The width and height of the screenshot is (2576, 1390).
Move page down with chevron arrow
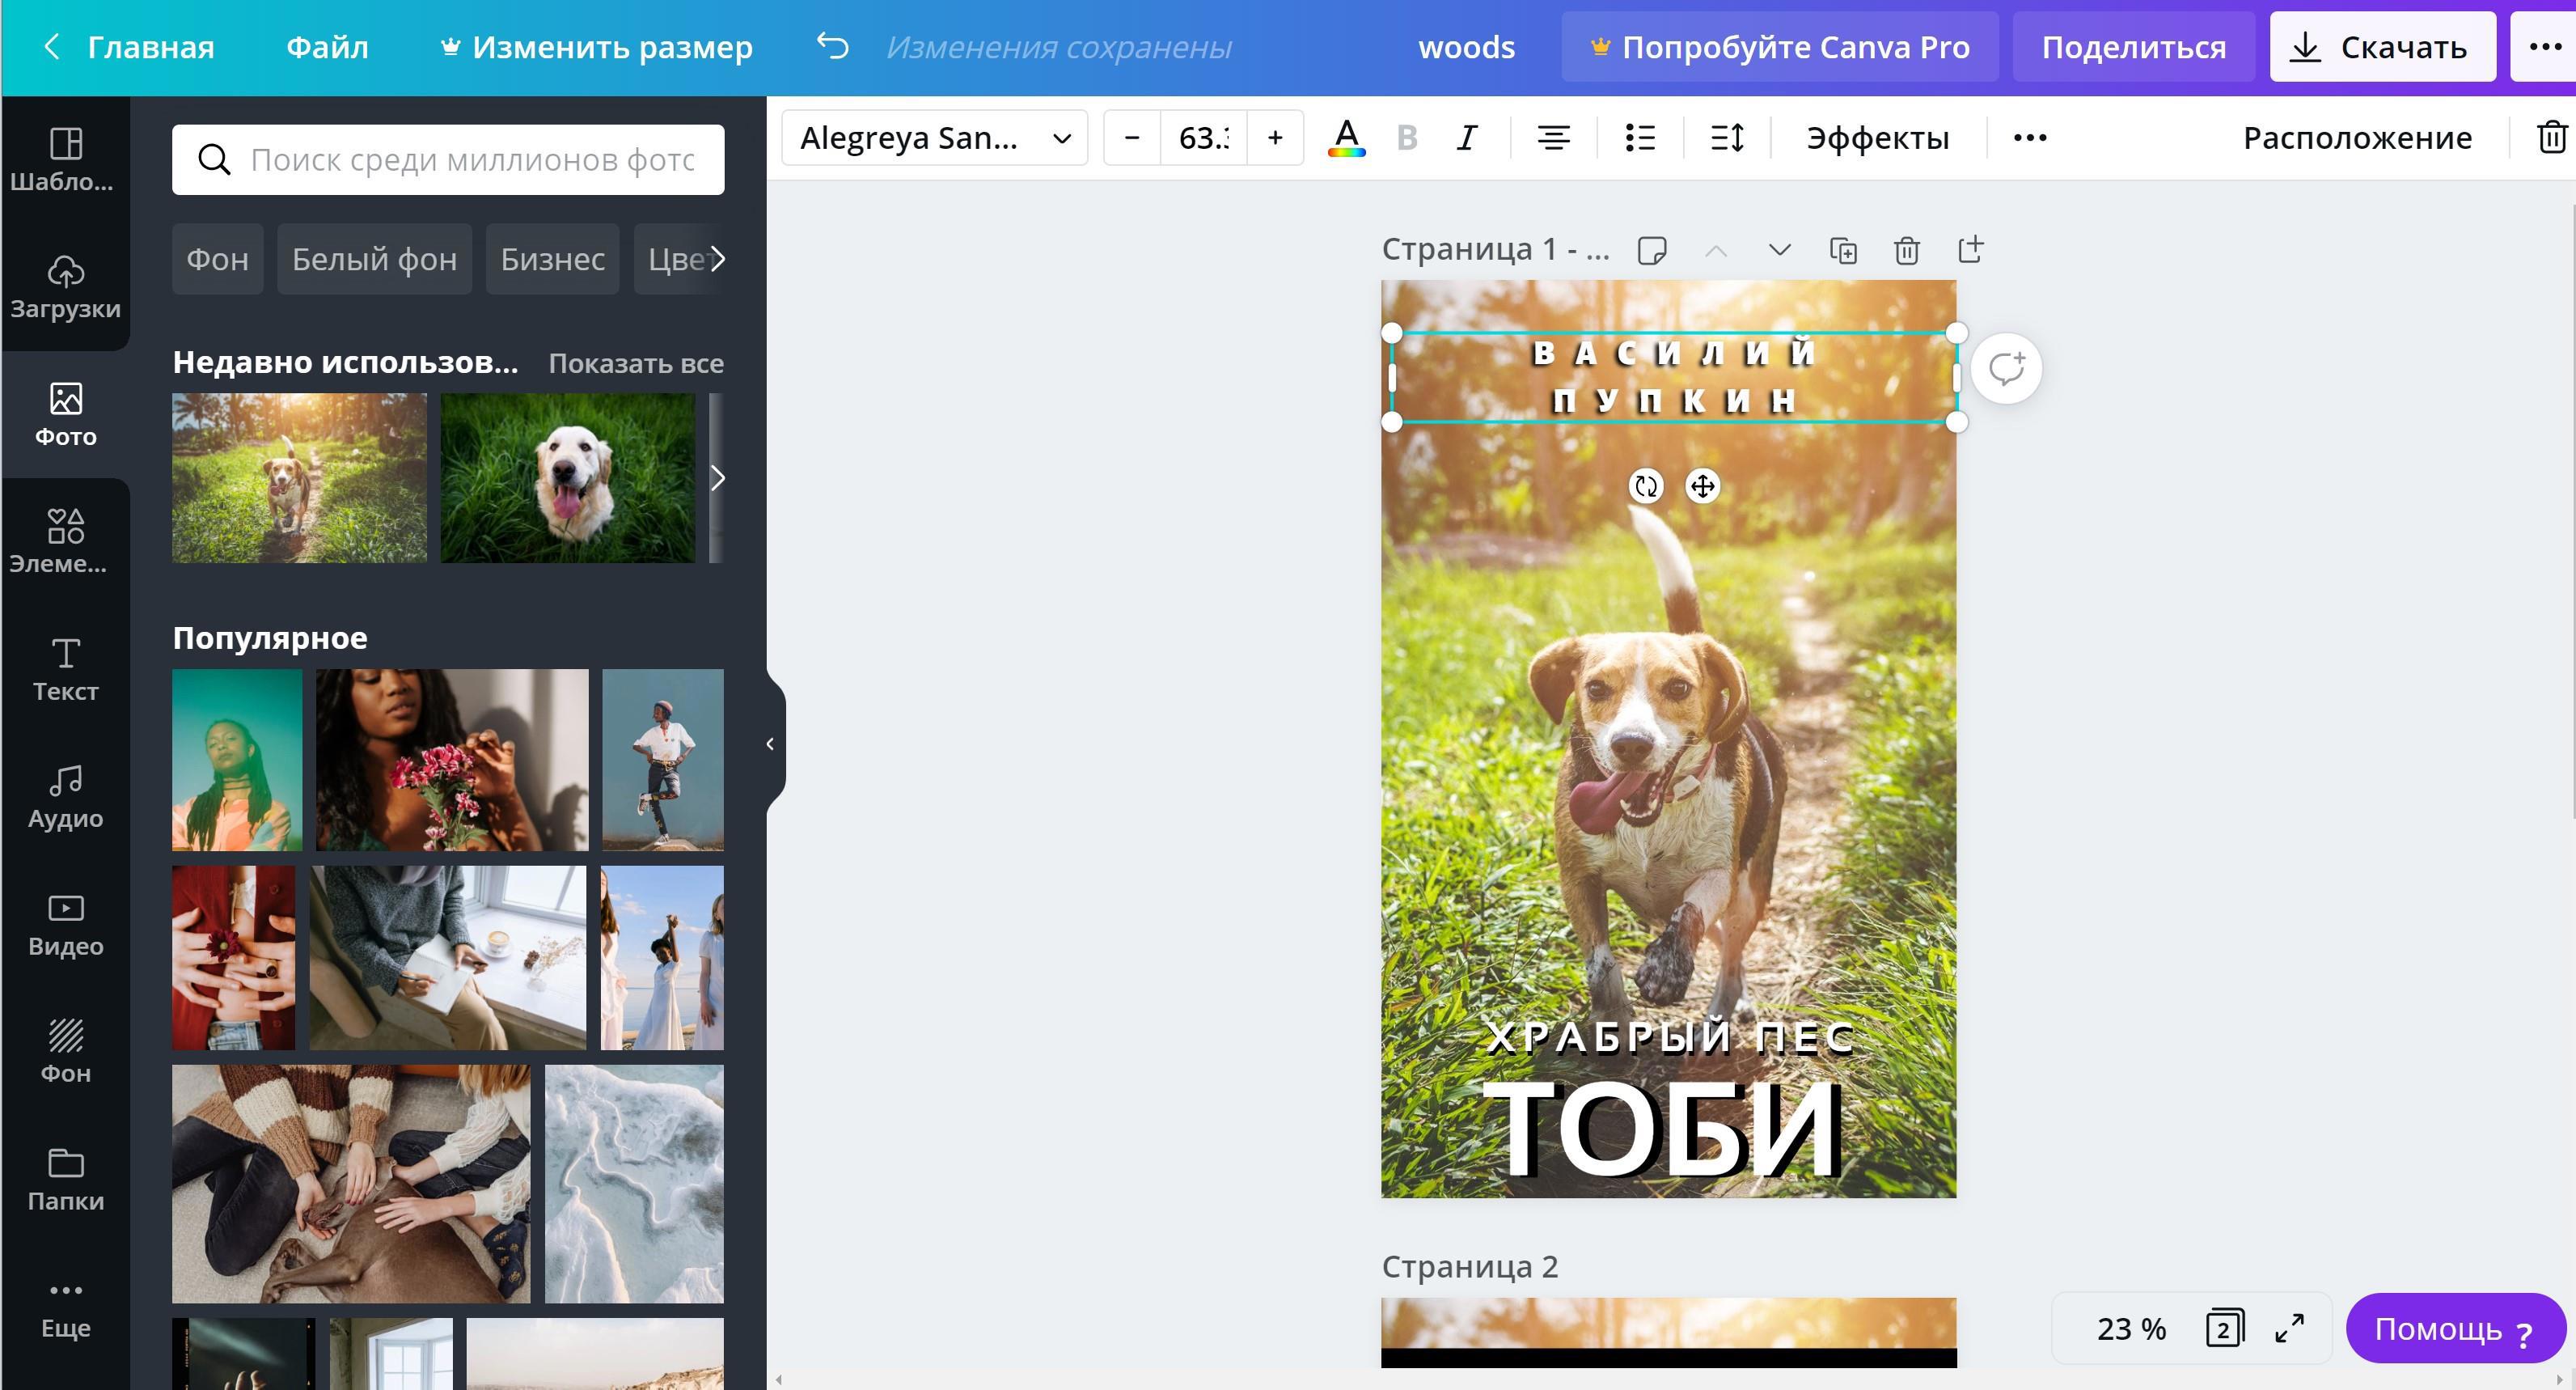pos(1779,250)
